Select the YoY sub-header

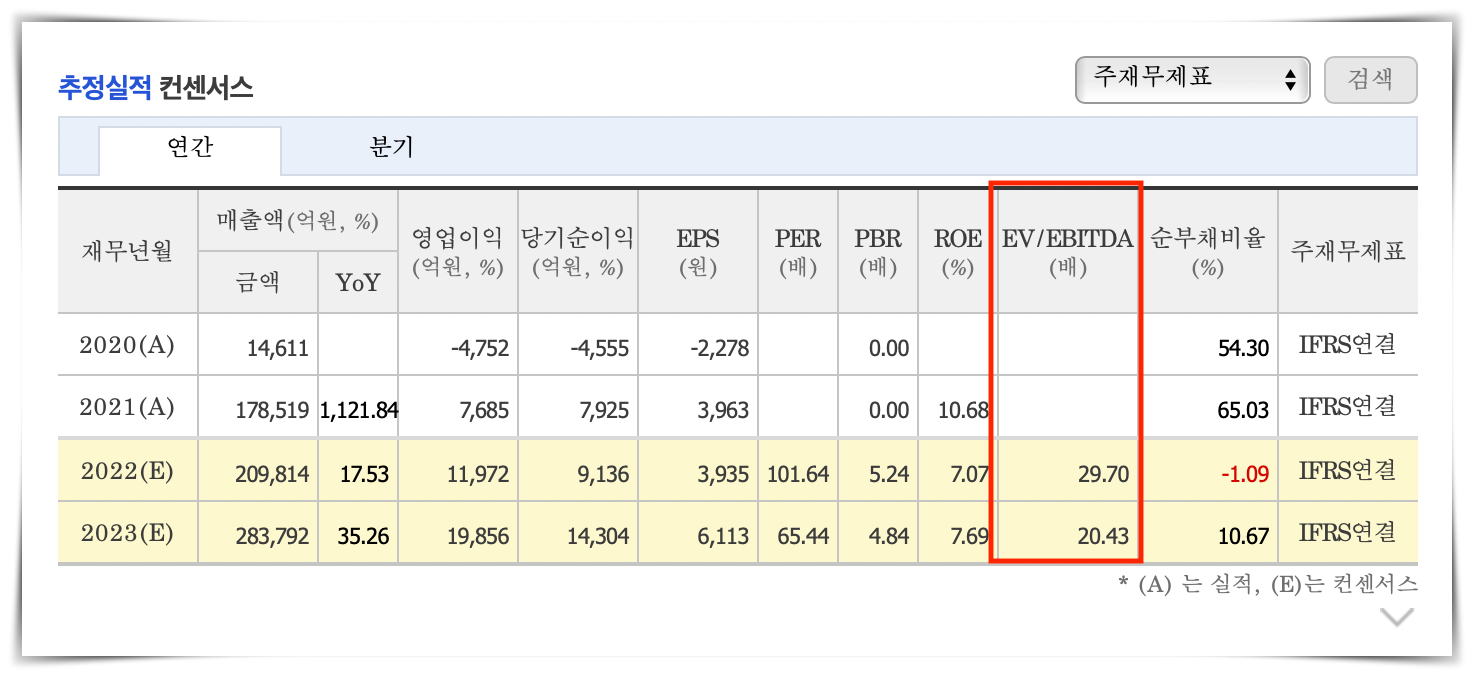(358, 282)
